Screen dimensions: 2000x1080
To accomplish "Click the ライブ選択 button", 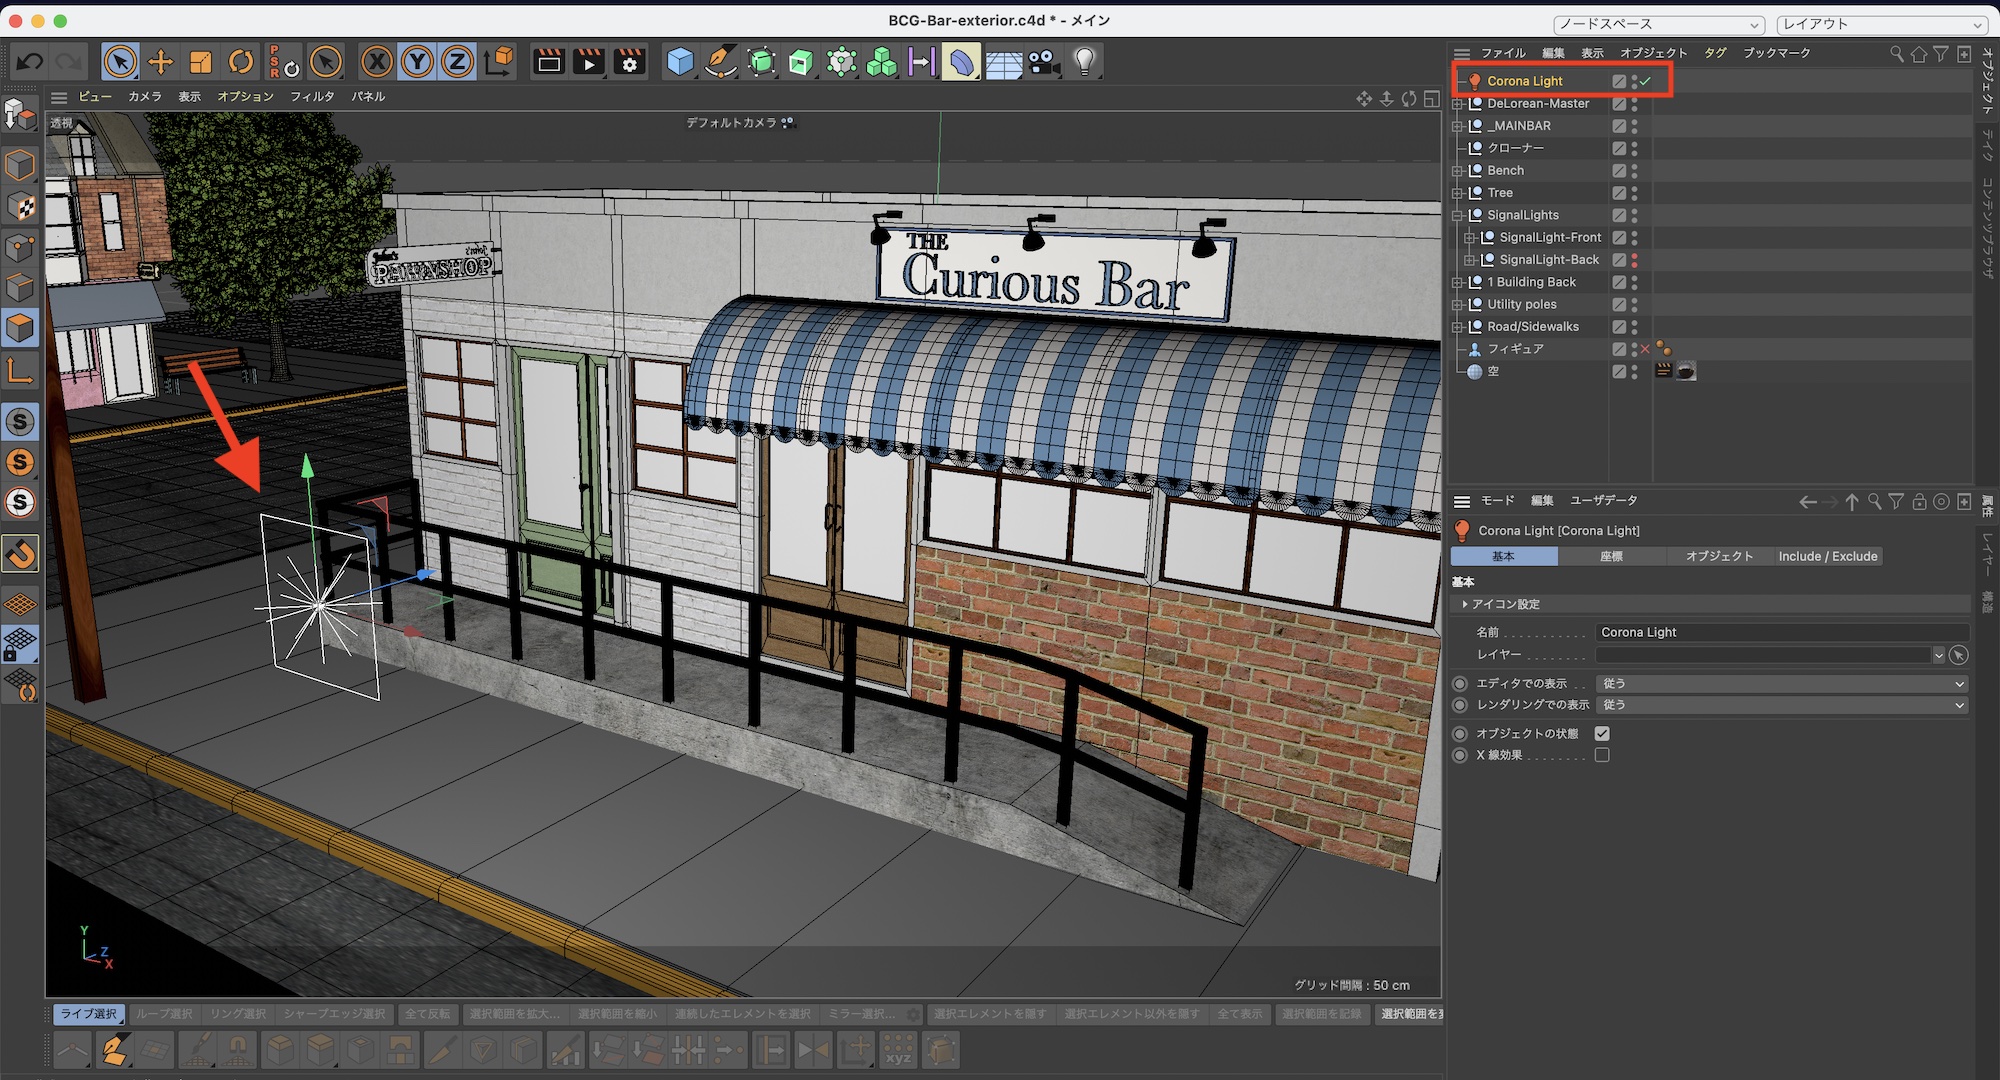I will click(x=88, y=1014).
